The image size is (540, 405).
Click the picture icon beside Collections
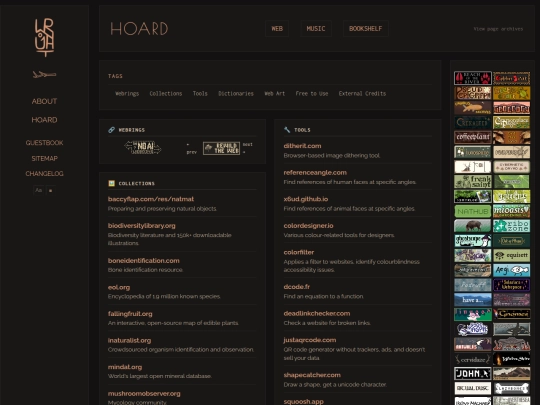tap(112, 183)
